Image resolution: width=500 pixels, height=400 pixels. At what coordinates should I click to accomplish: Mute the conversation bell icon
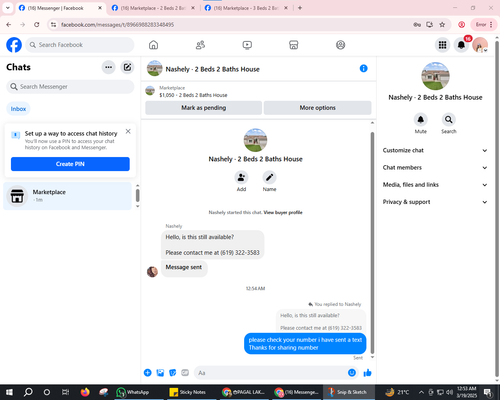point(421,119)
